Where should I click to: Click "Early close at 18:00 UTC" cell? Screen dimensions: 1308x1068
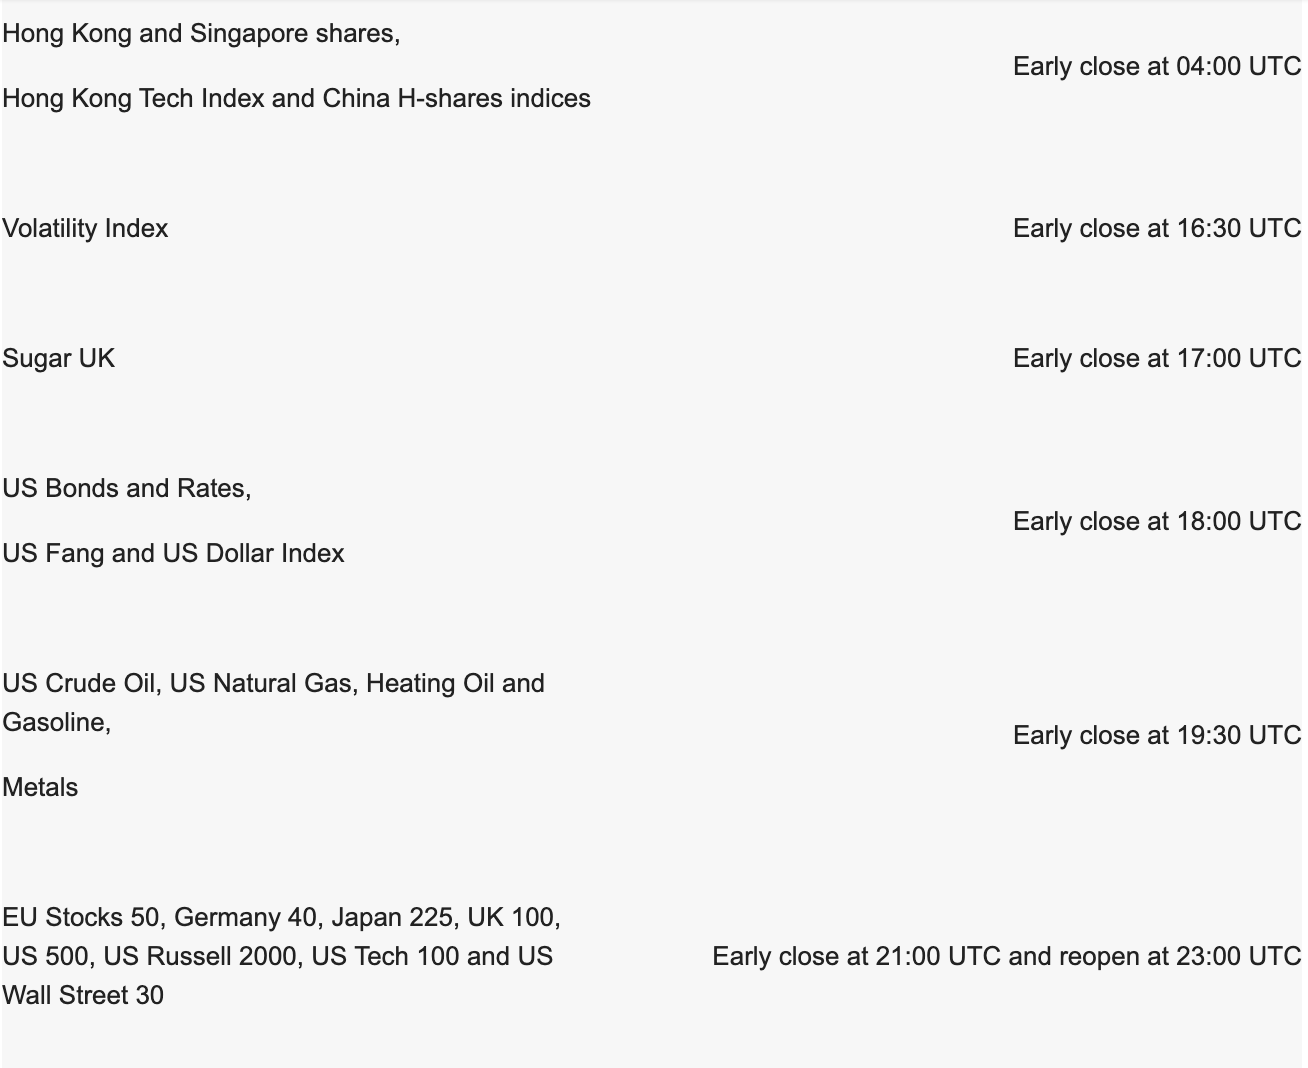click(1156, 522)
